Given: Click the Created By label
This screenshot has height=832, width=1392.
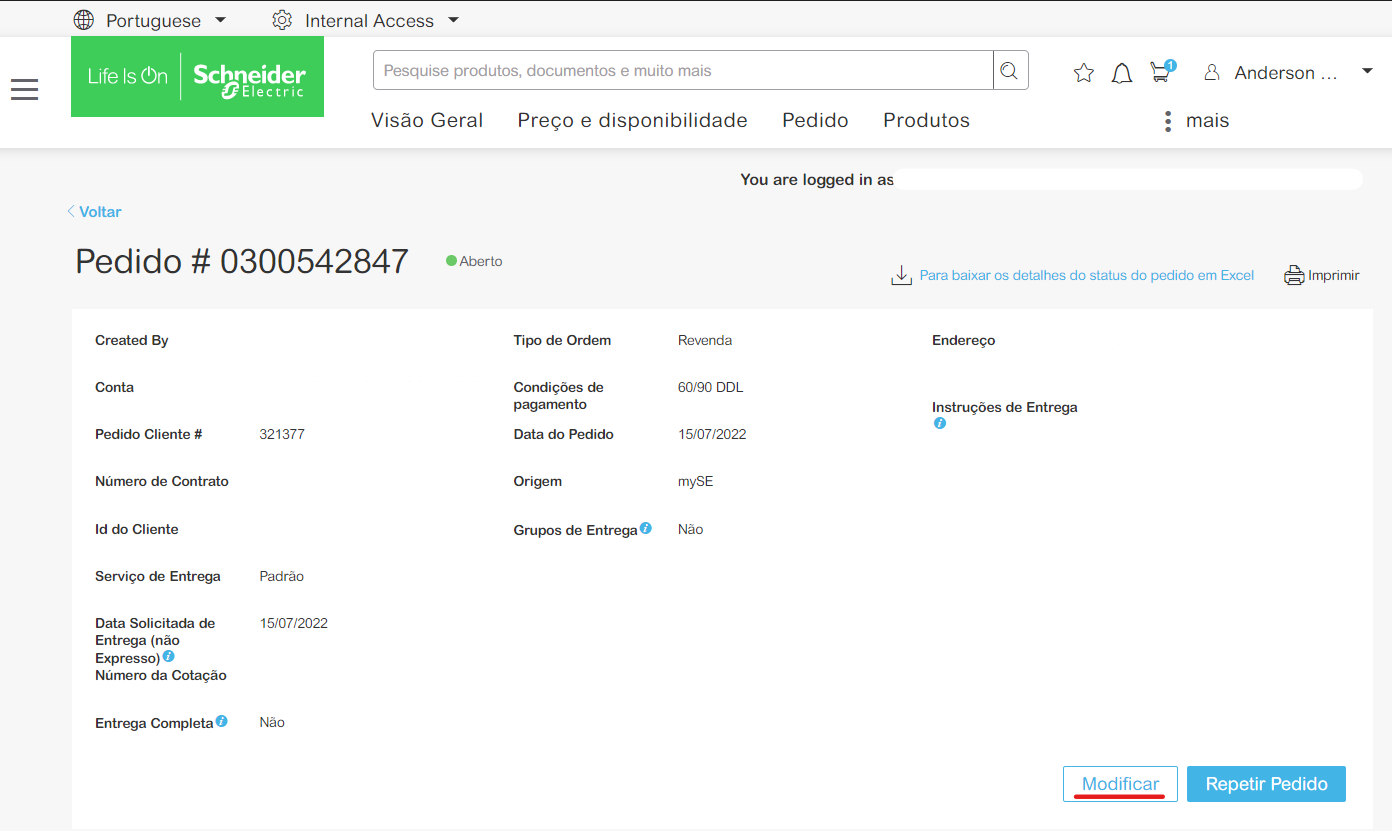Looking at the screenshot, I should [131, 340].
